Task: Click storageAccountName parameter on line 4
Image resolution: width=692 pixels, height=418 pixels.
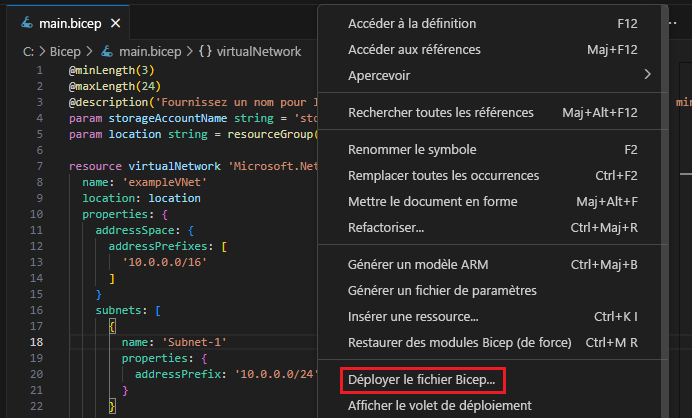Action: tap(168, 118)
